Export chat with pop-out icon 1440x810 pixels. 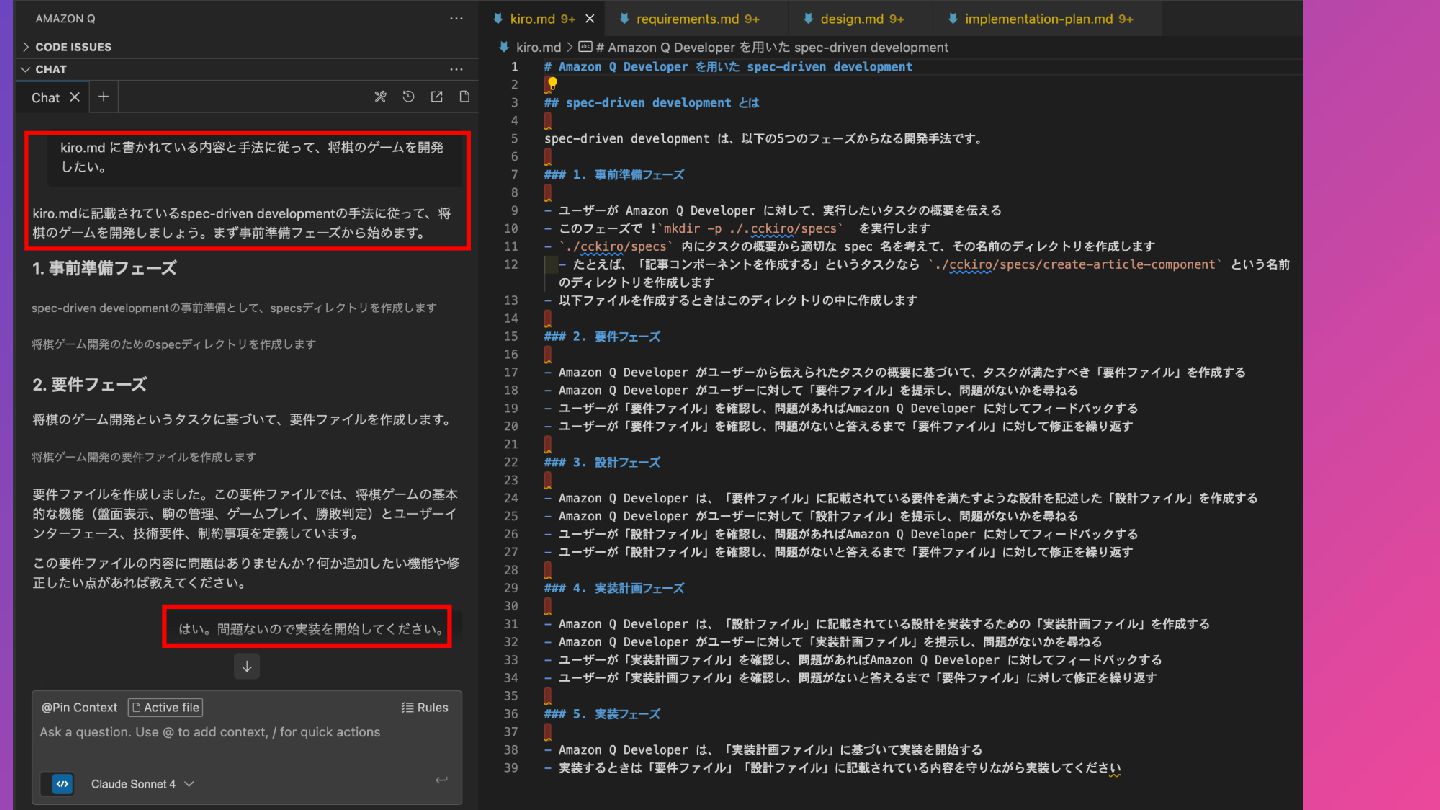pos(436,97)
